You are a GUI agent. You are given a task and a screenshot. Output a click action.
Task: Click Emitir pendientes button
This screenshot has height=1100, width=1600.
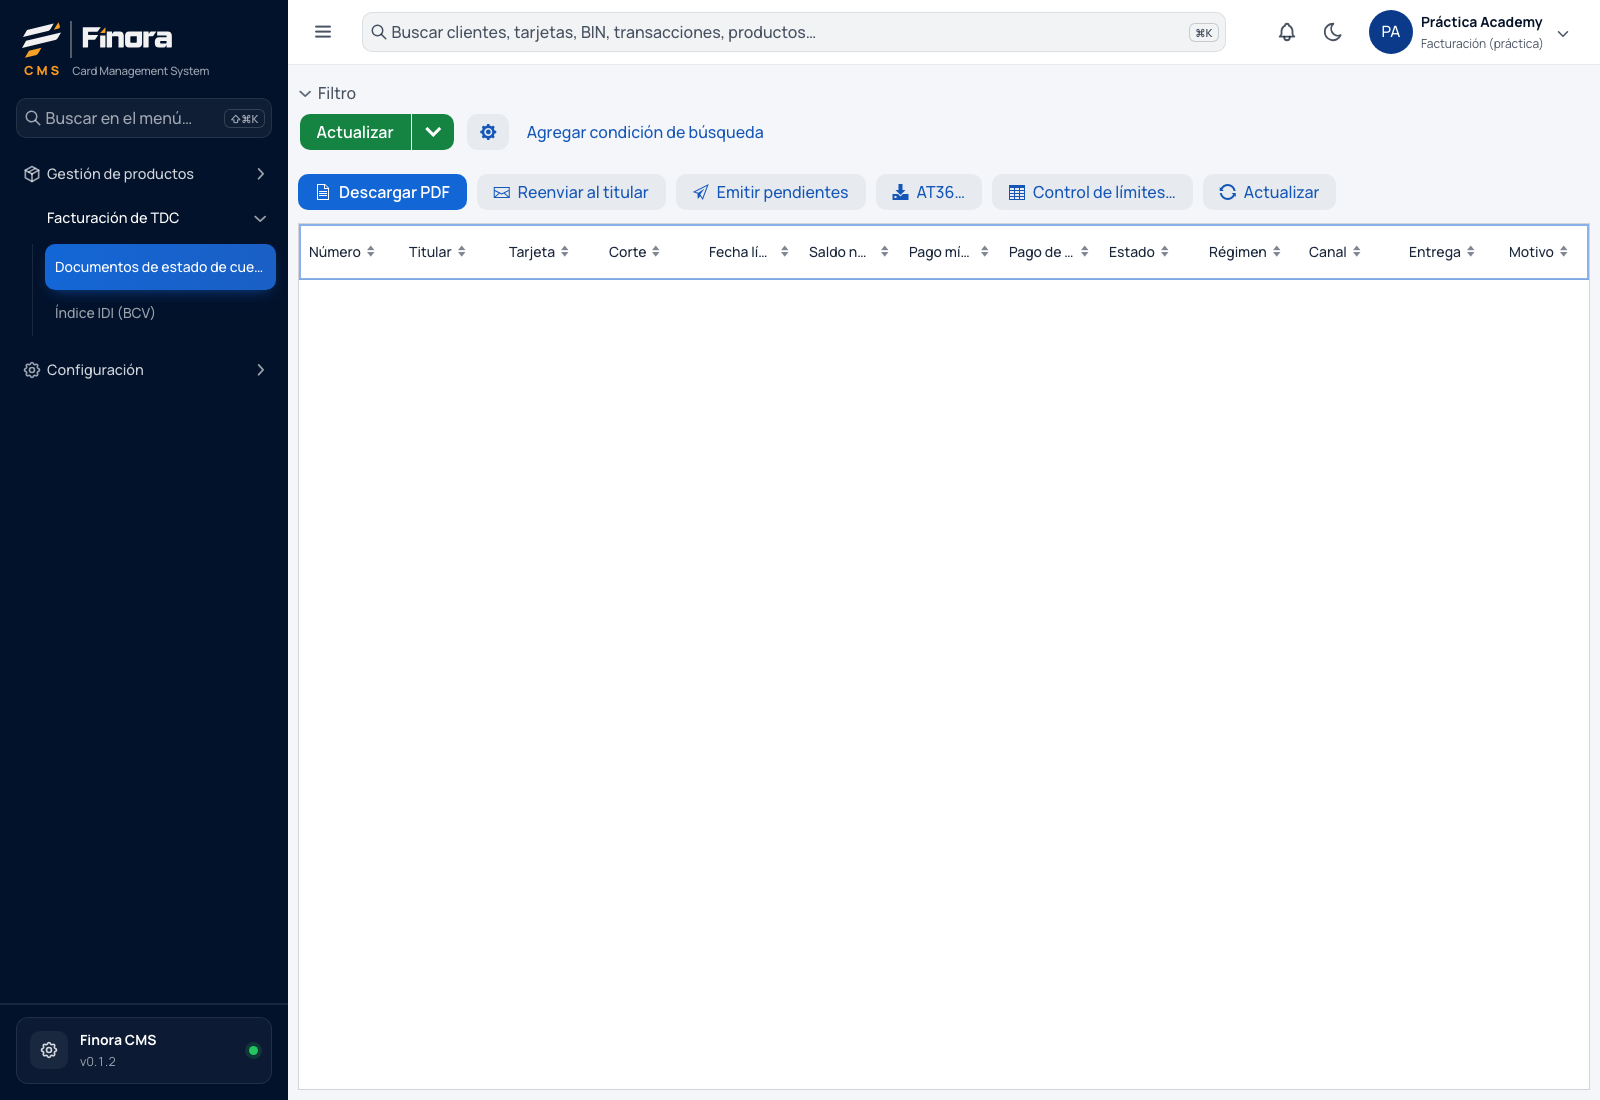click(771, 192)
